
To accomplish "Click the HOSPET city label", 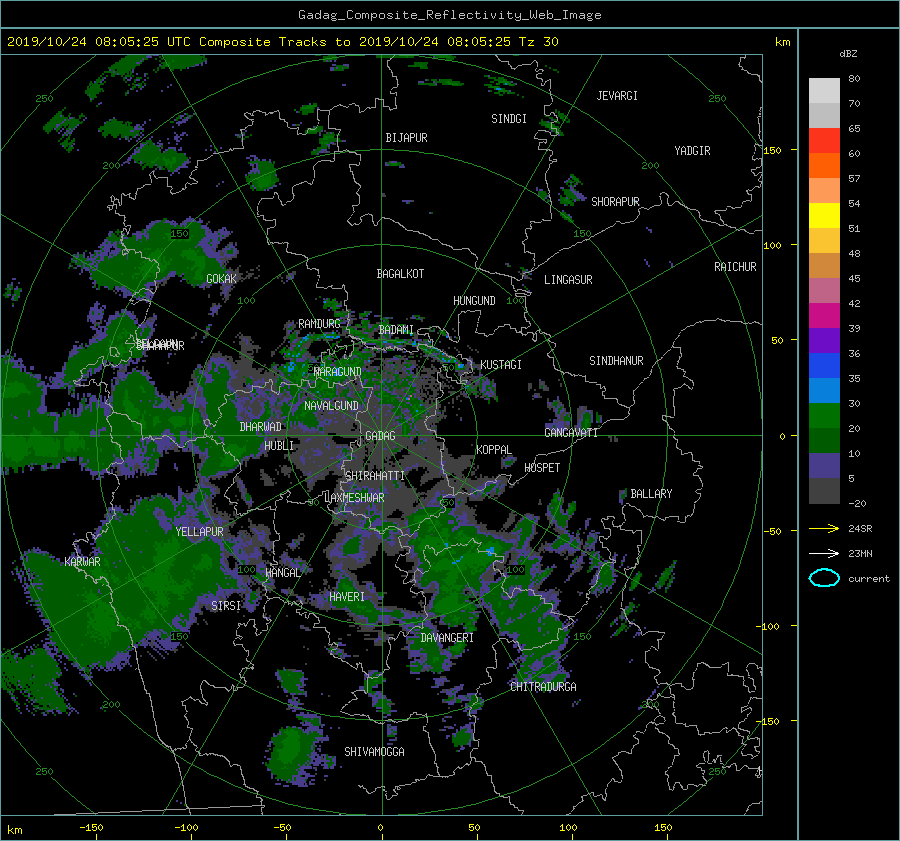I will [542, 468].
